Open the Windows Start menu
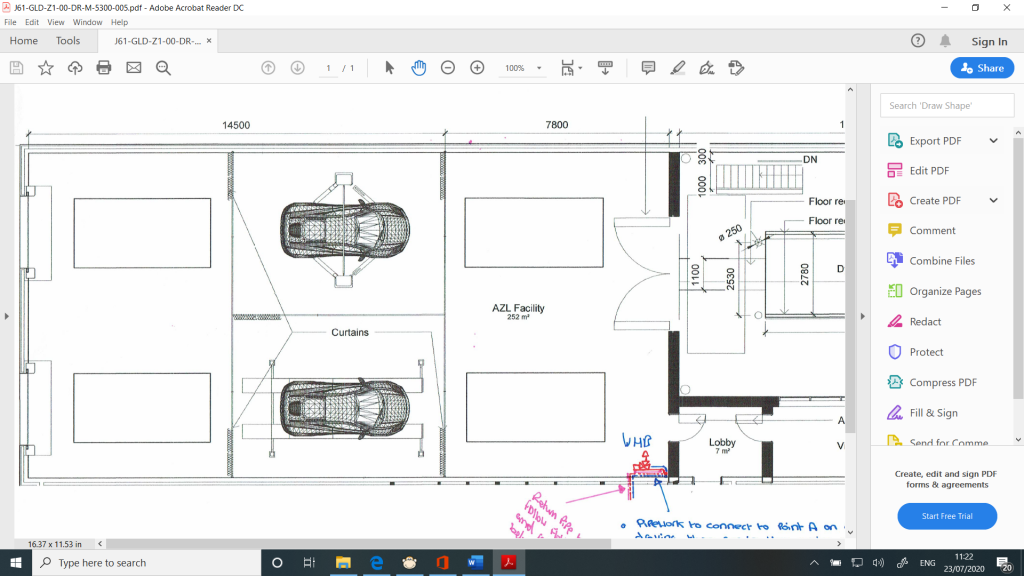Viewport: 1024px width, 576px height. [16, 562]
